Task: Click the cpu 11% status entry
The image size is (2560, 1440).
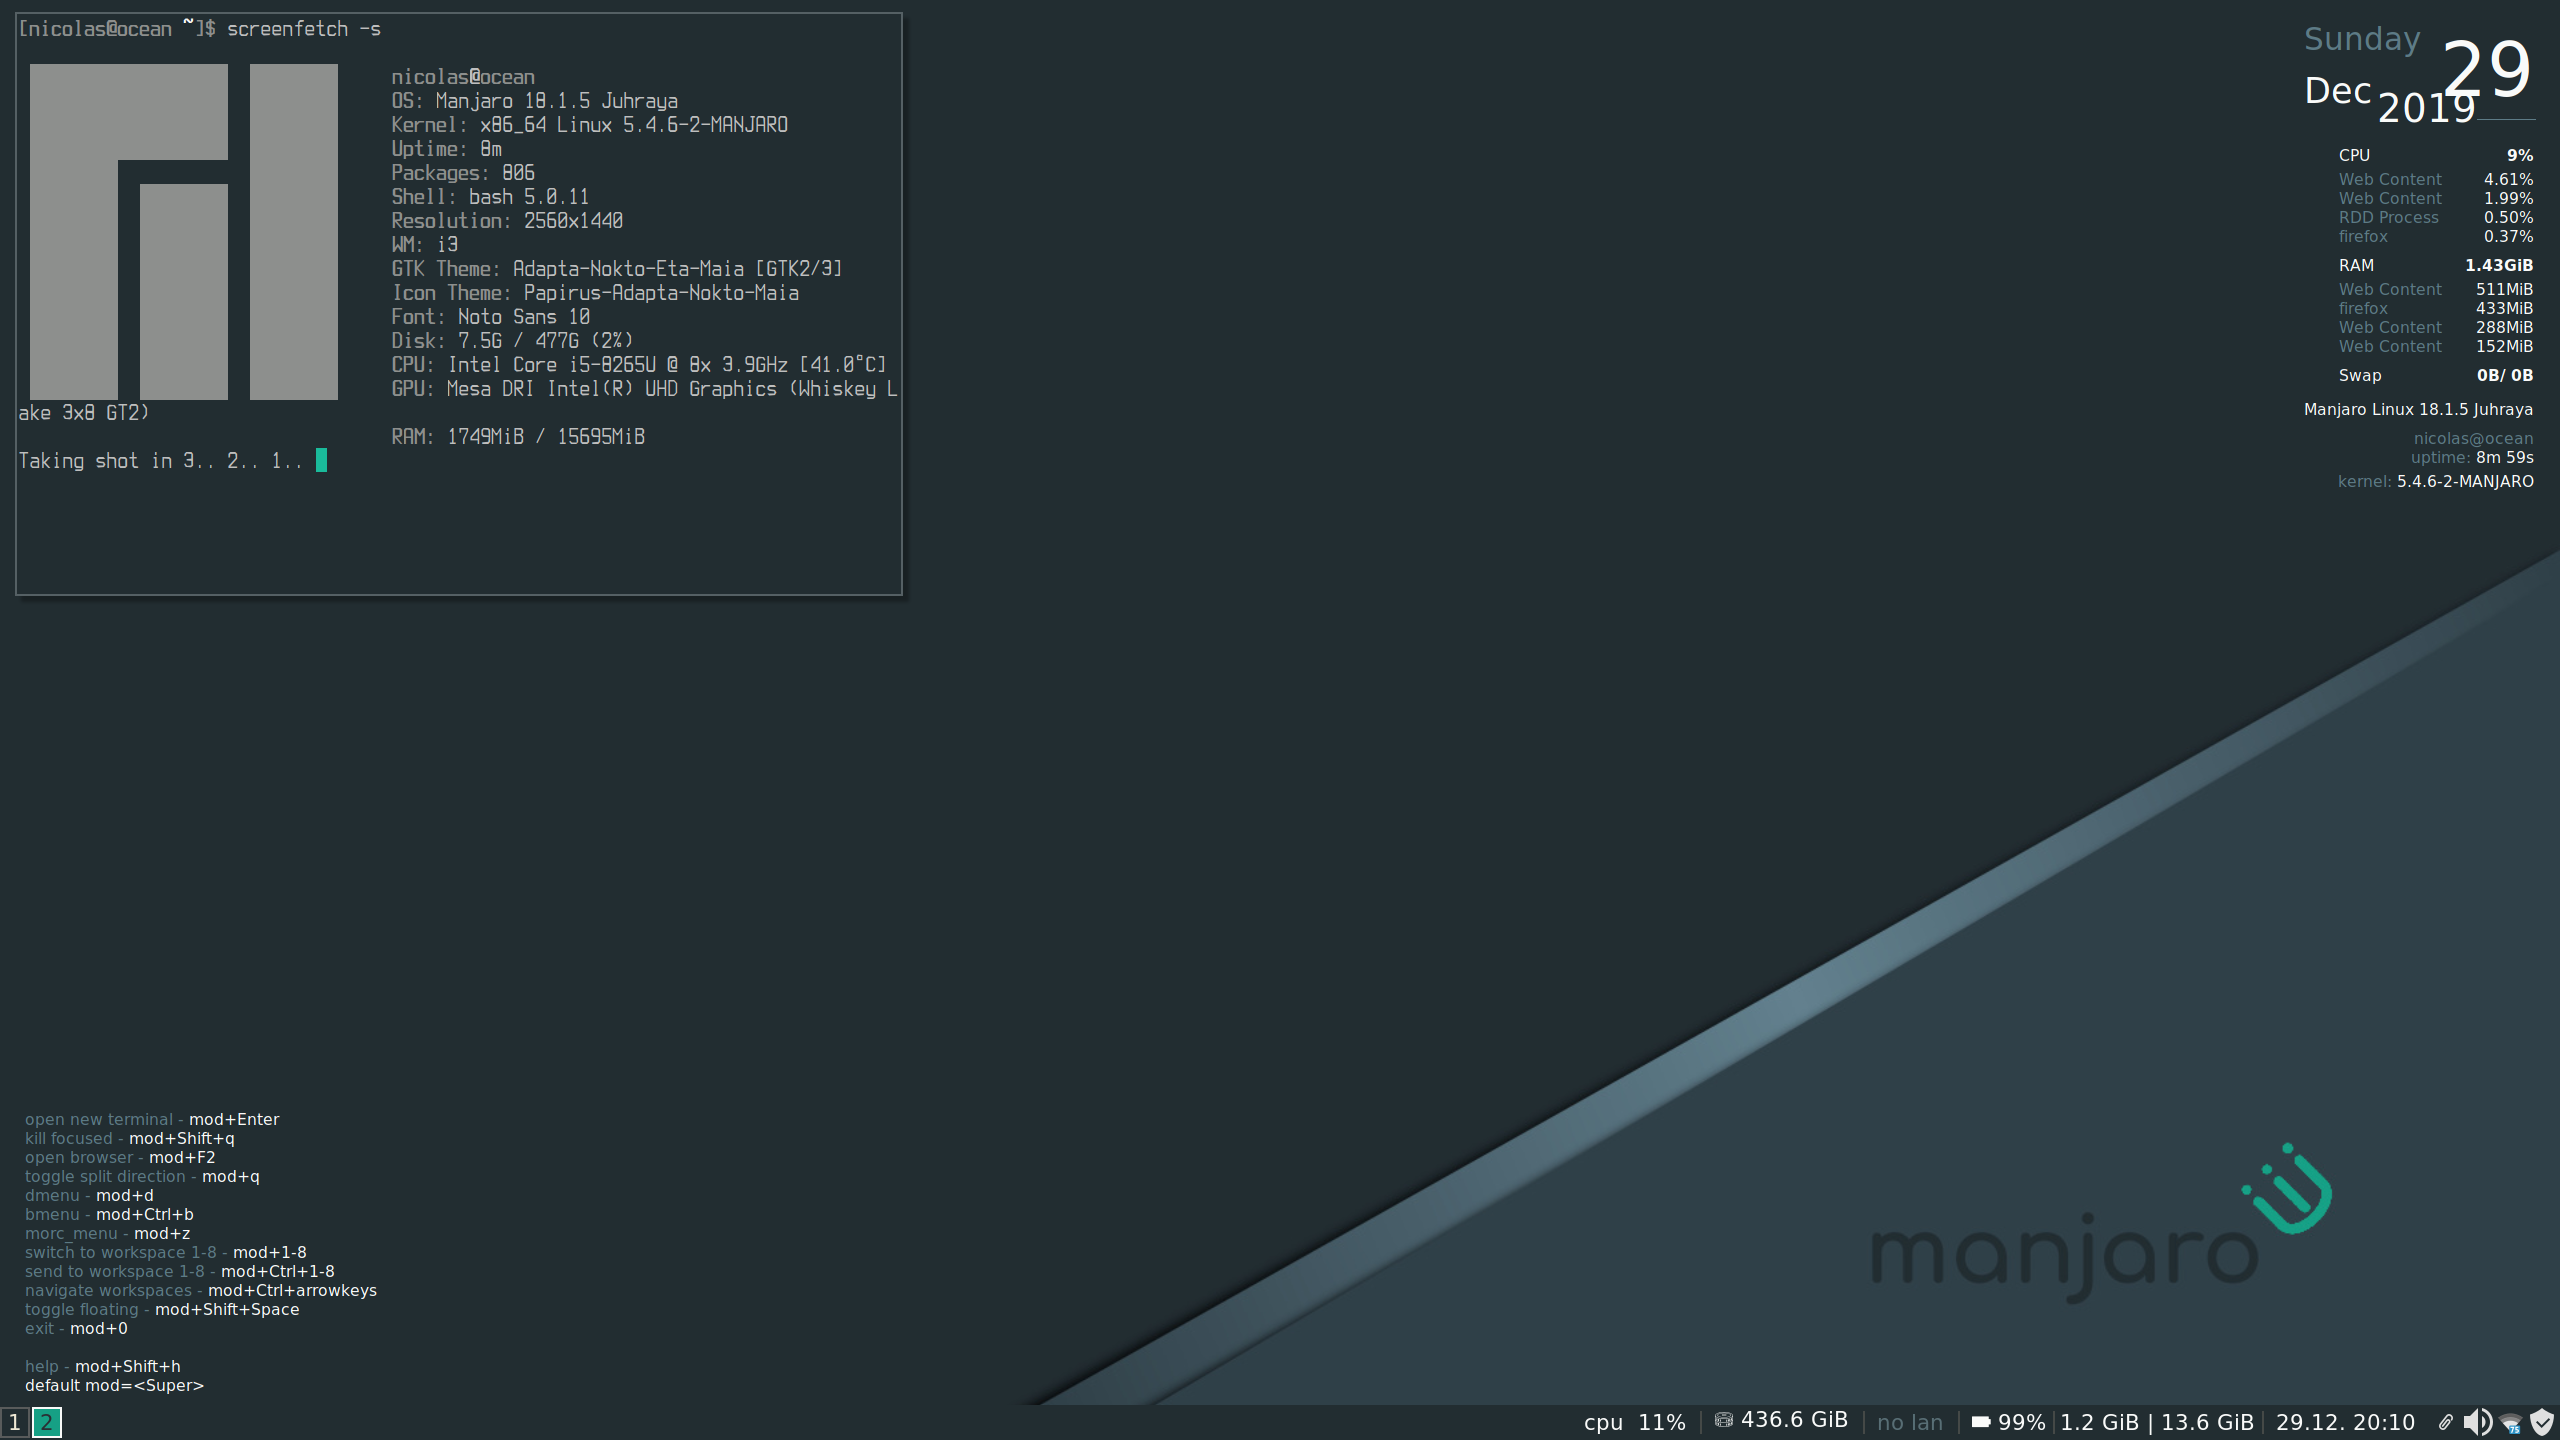Action: click(x=1635, y=1422)
